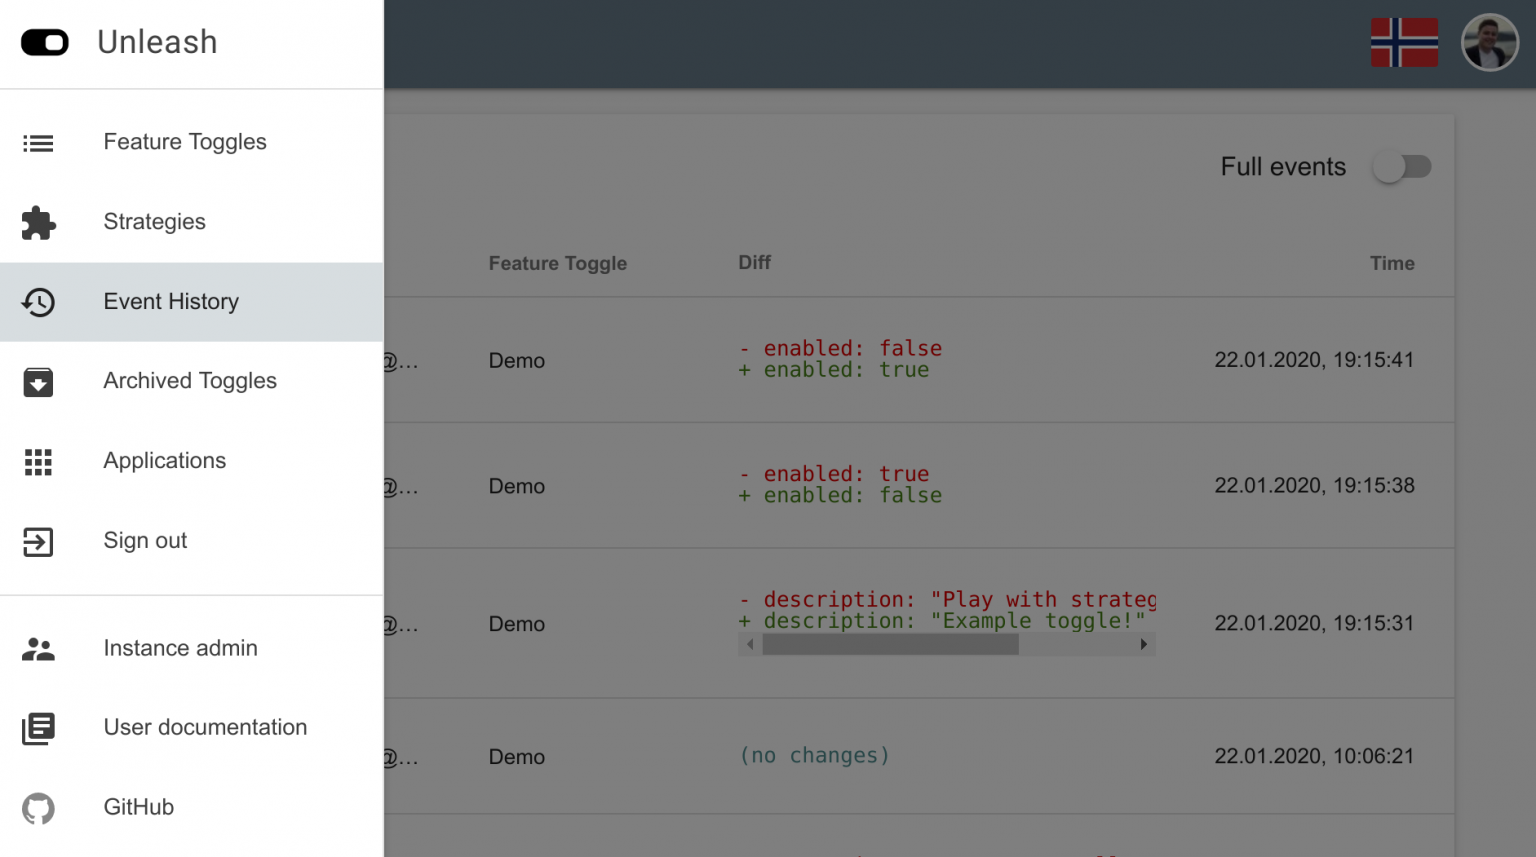Click the Archived Toggles archive icon
The image size is (1536, 857).
[38, 382]
